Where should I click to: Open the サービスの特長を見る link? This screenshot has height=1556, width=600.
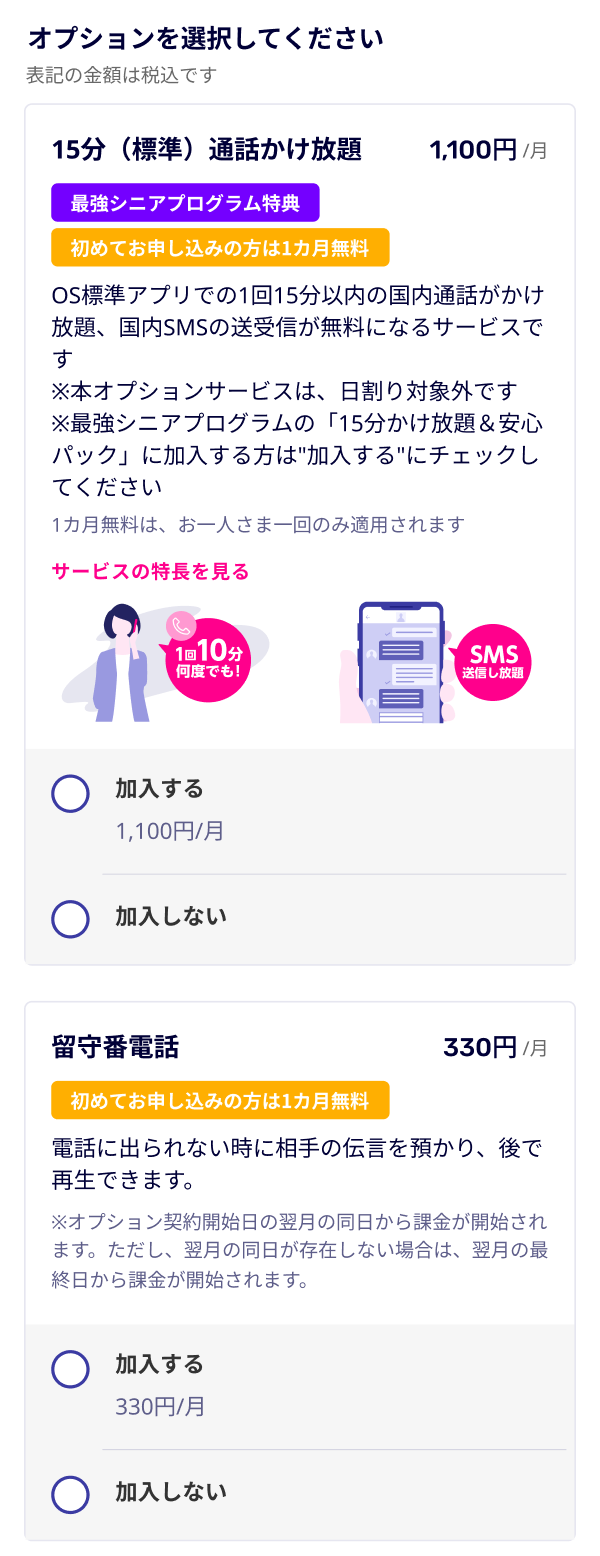[x=150, y=572]
